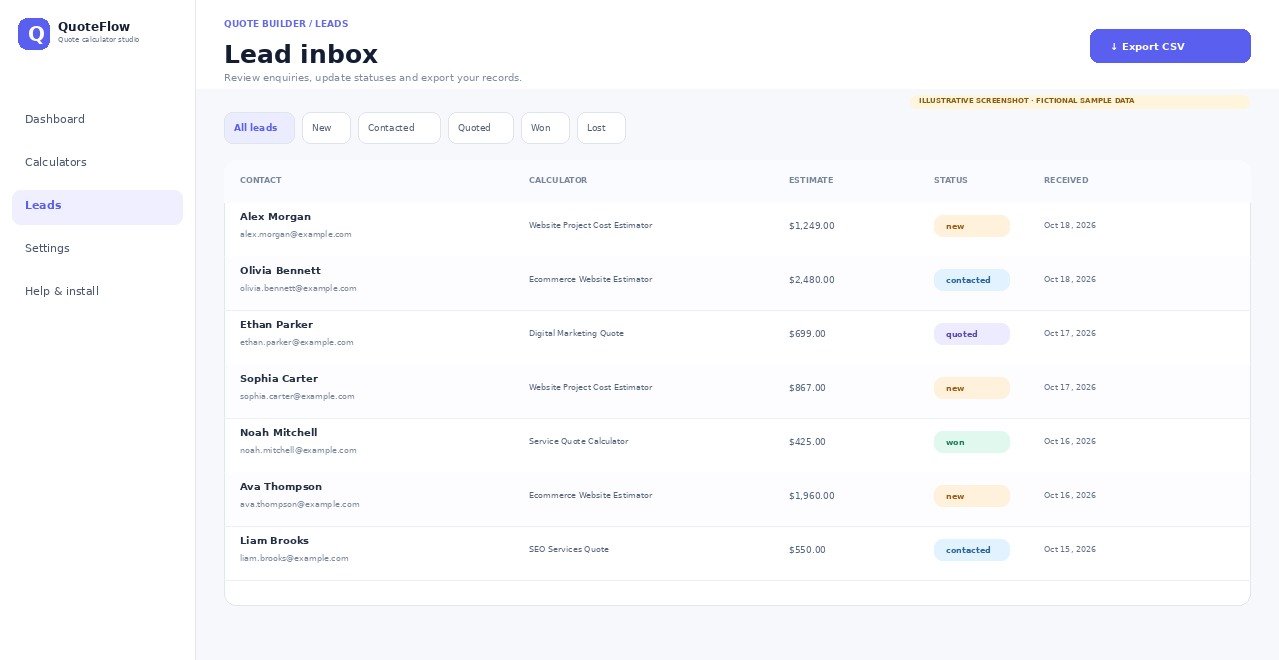Image resolution: width=1279 pixels, height=660 pixels.
Task: Click quoted status badge for Ethan Parker
Action: 972,334
